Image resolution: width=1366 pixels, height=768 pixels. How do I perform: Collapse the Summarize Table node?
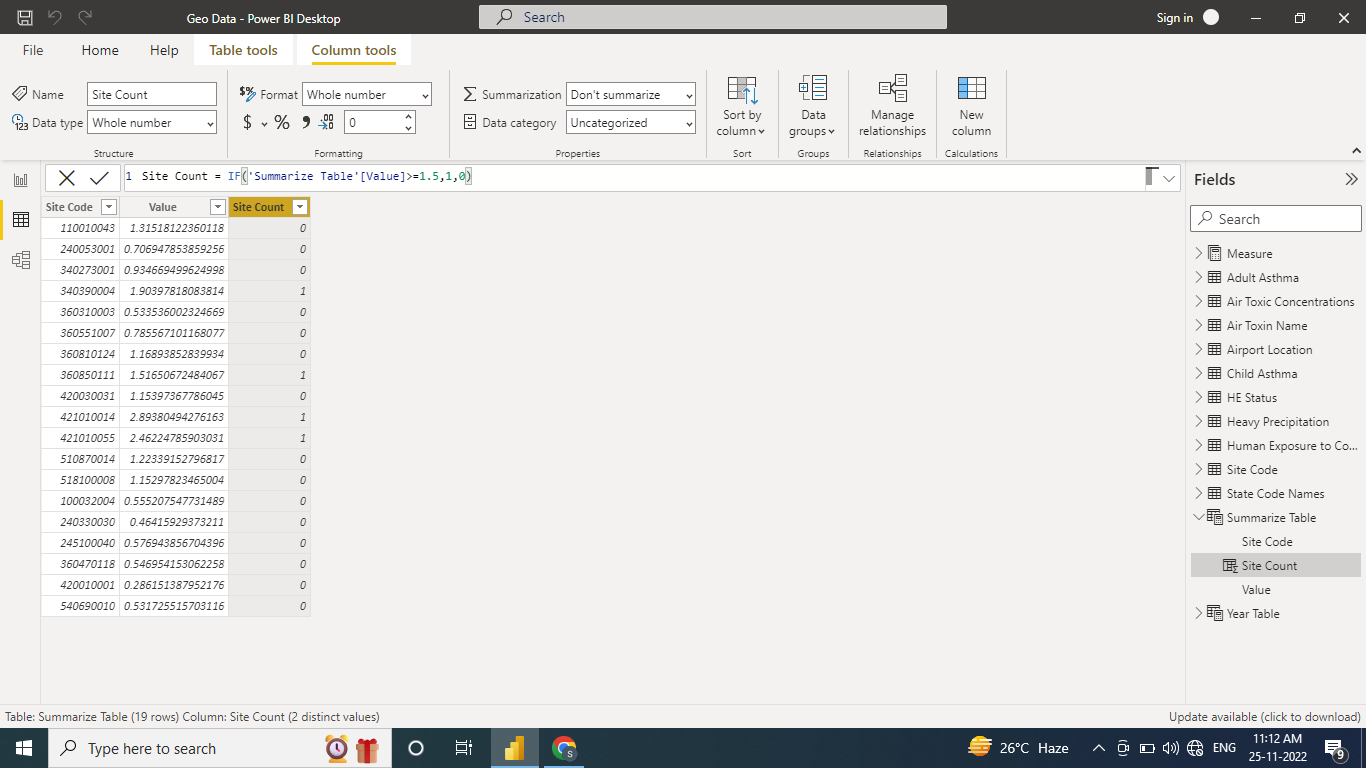point(1200,517)
